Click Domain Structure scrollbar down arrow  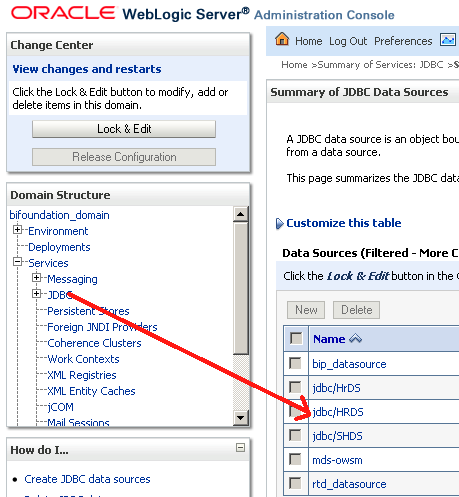point(240,417)
